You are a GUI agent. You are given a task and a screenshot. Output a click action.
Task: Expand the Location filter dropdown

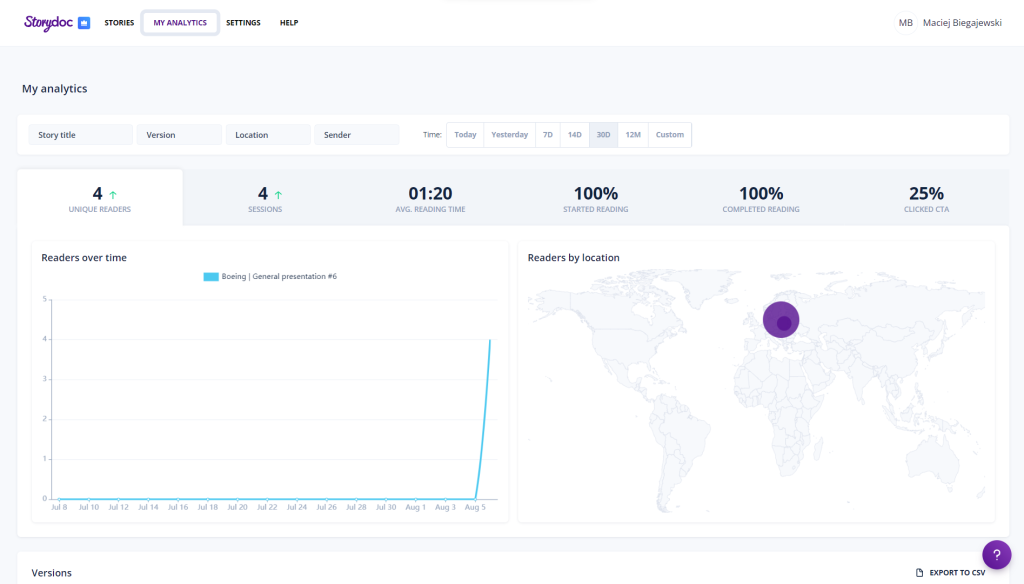(267, 135)
